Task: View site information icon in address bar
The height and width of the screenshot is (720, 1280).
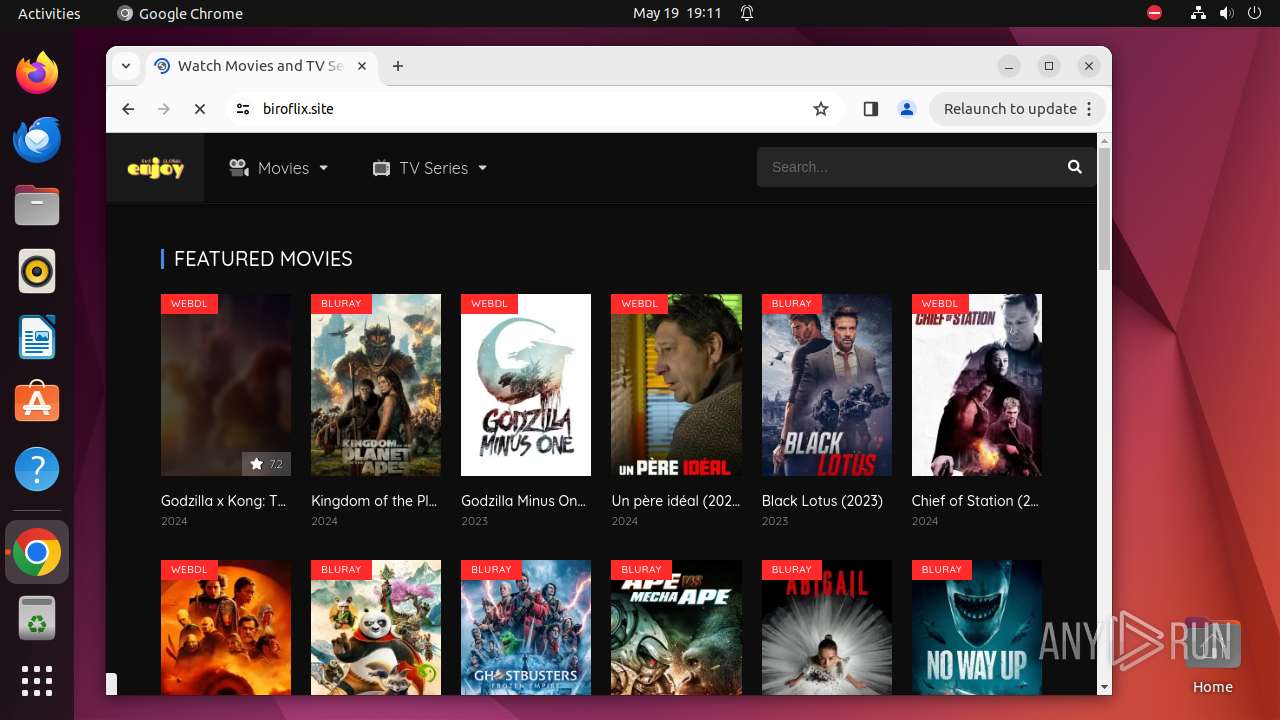Action: point(243,109)
